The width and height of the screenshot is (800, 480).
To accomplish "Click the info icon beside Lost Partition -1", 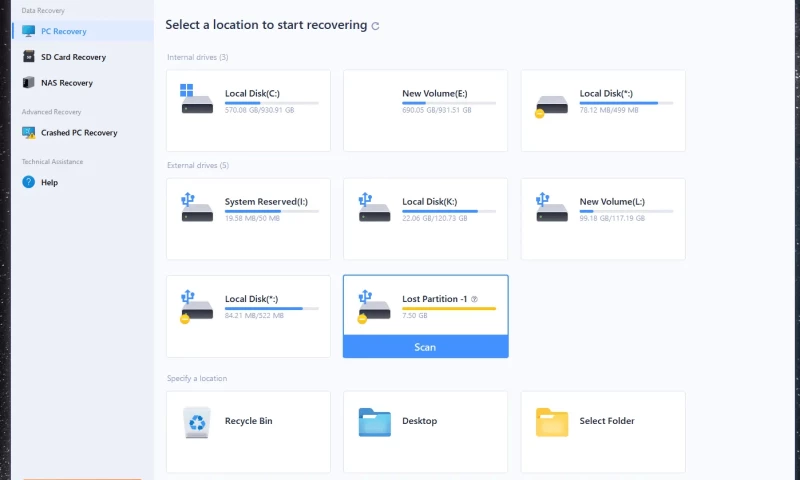I will (x=474, y=299).
